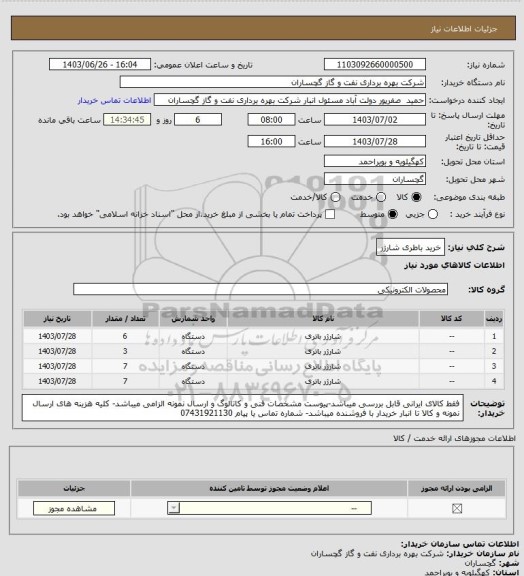
Task: Click the announcement date field 1403/06/26 - 16:04
Action: pos(100,64)
